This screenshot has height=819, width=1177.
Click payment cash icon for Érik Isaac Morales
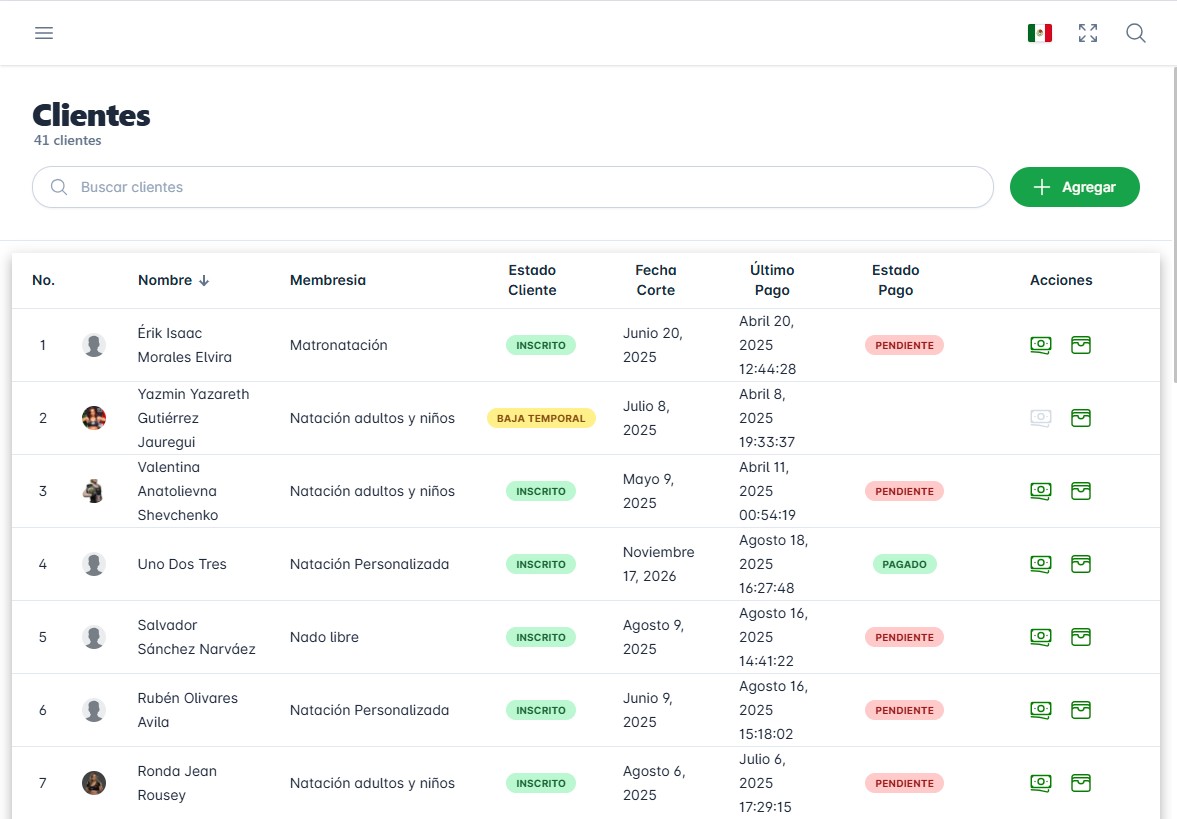click(1041, 345)
